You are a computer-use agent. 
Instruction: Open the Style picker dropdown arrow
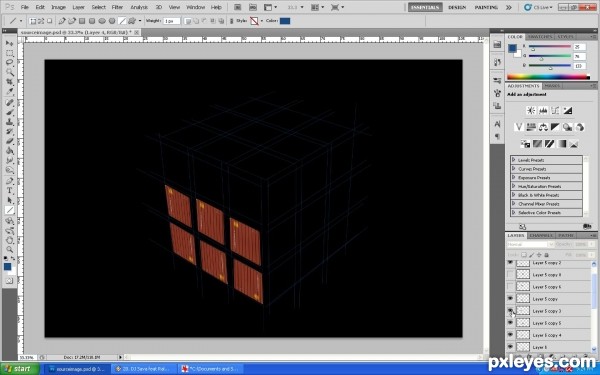[262, 21]
